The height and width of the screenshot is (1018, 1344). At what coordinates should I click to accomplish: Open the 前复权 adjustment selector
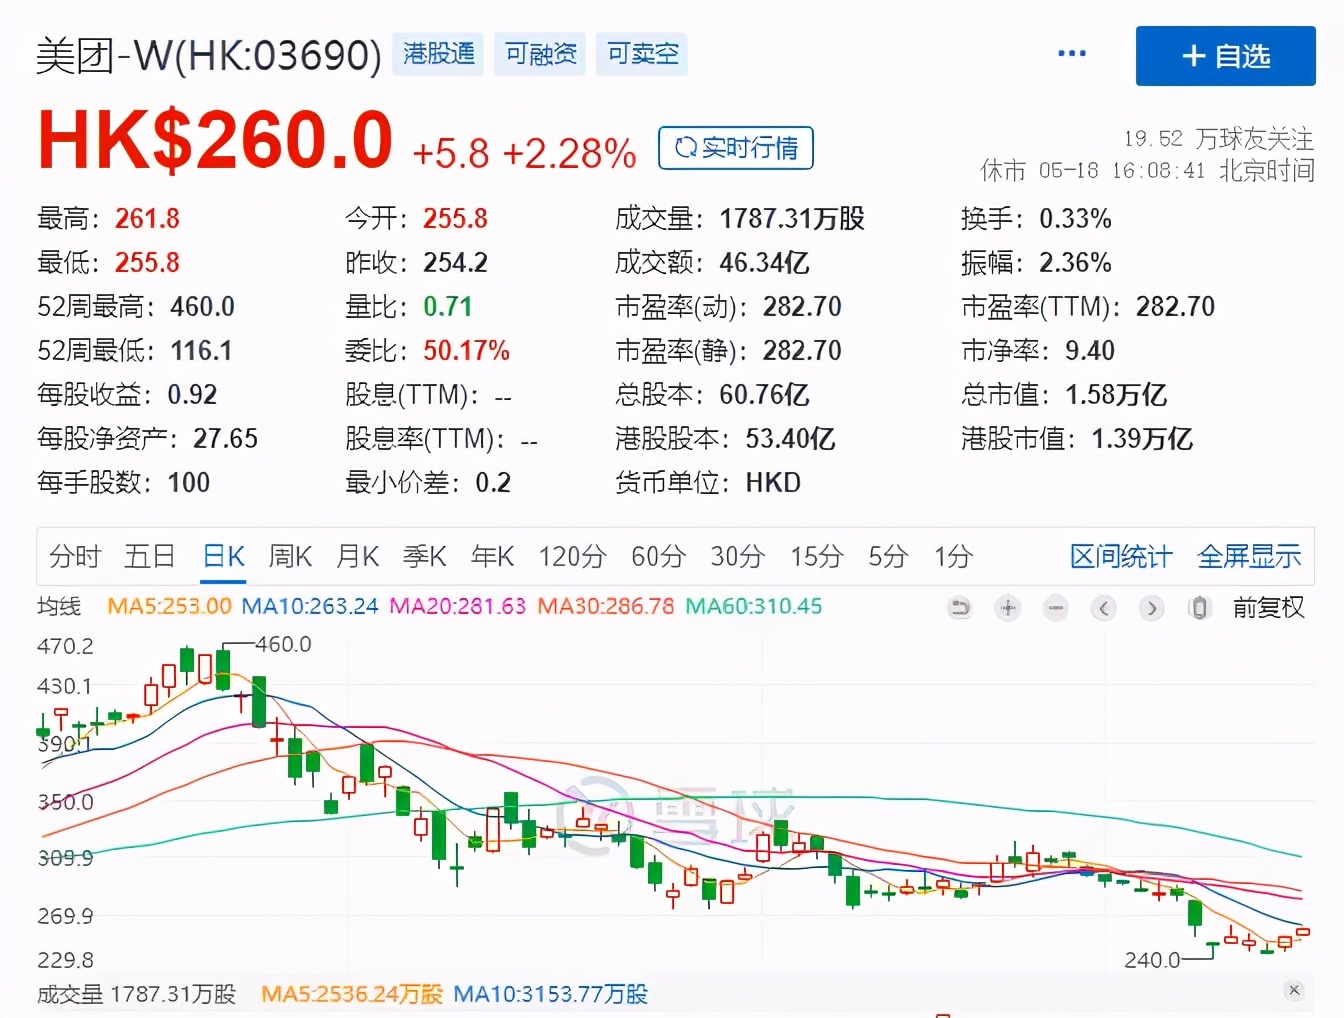pyautogui.click(x=1269, y=608)
